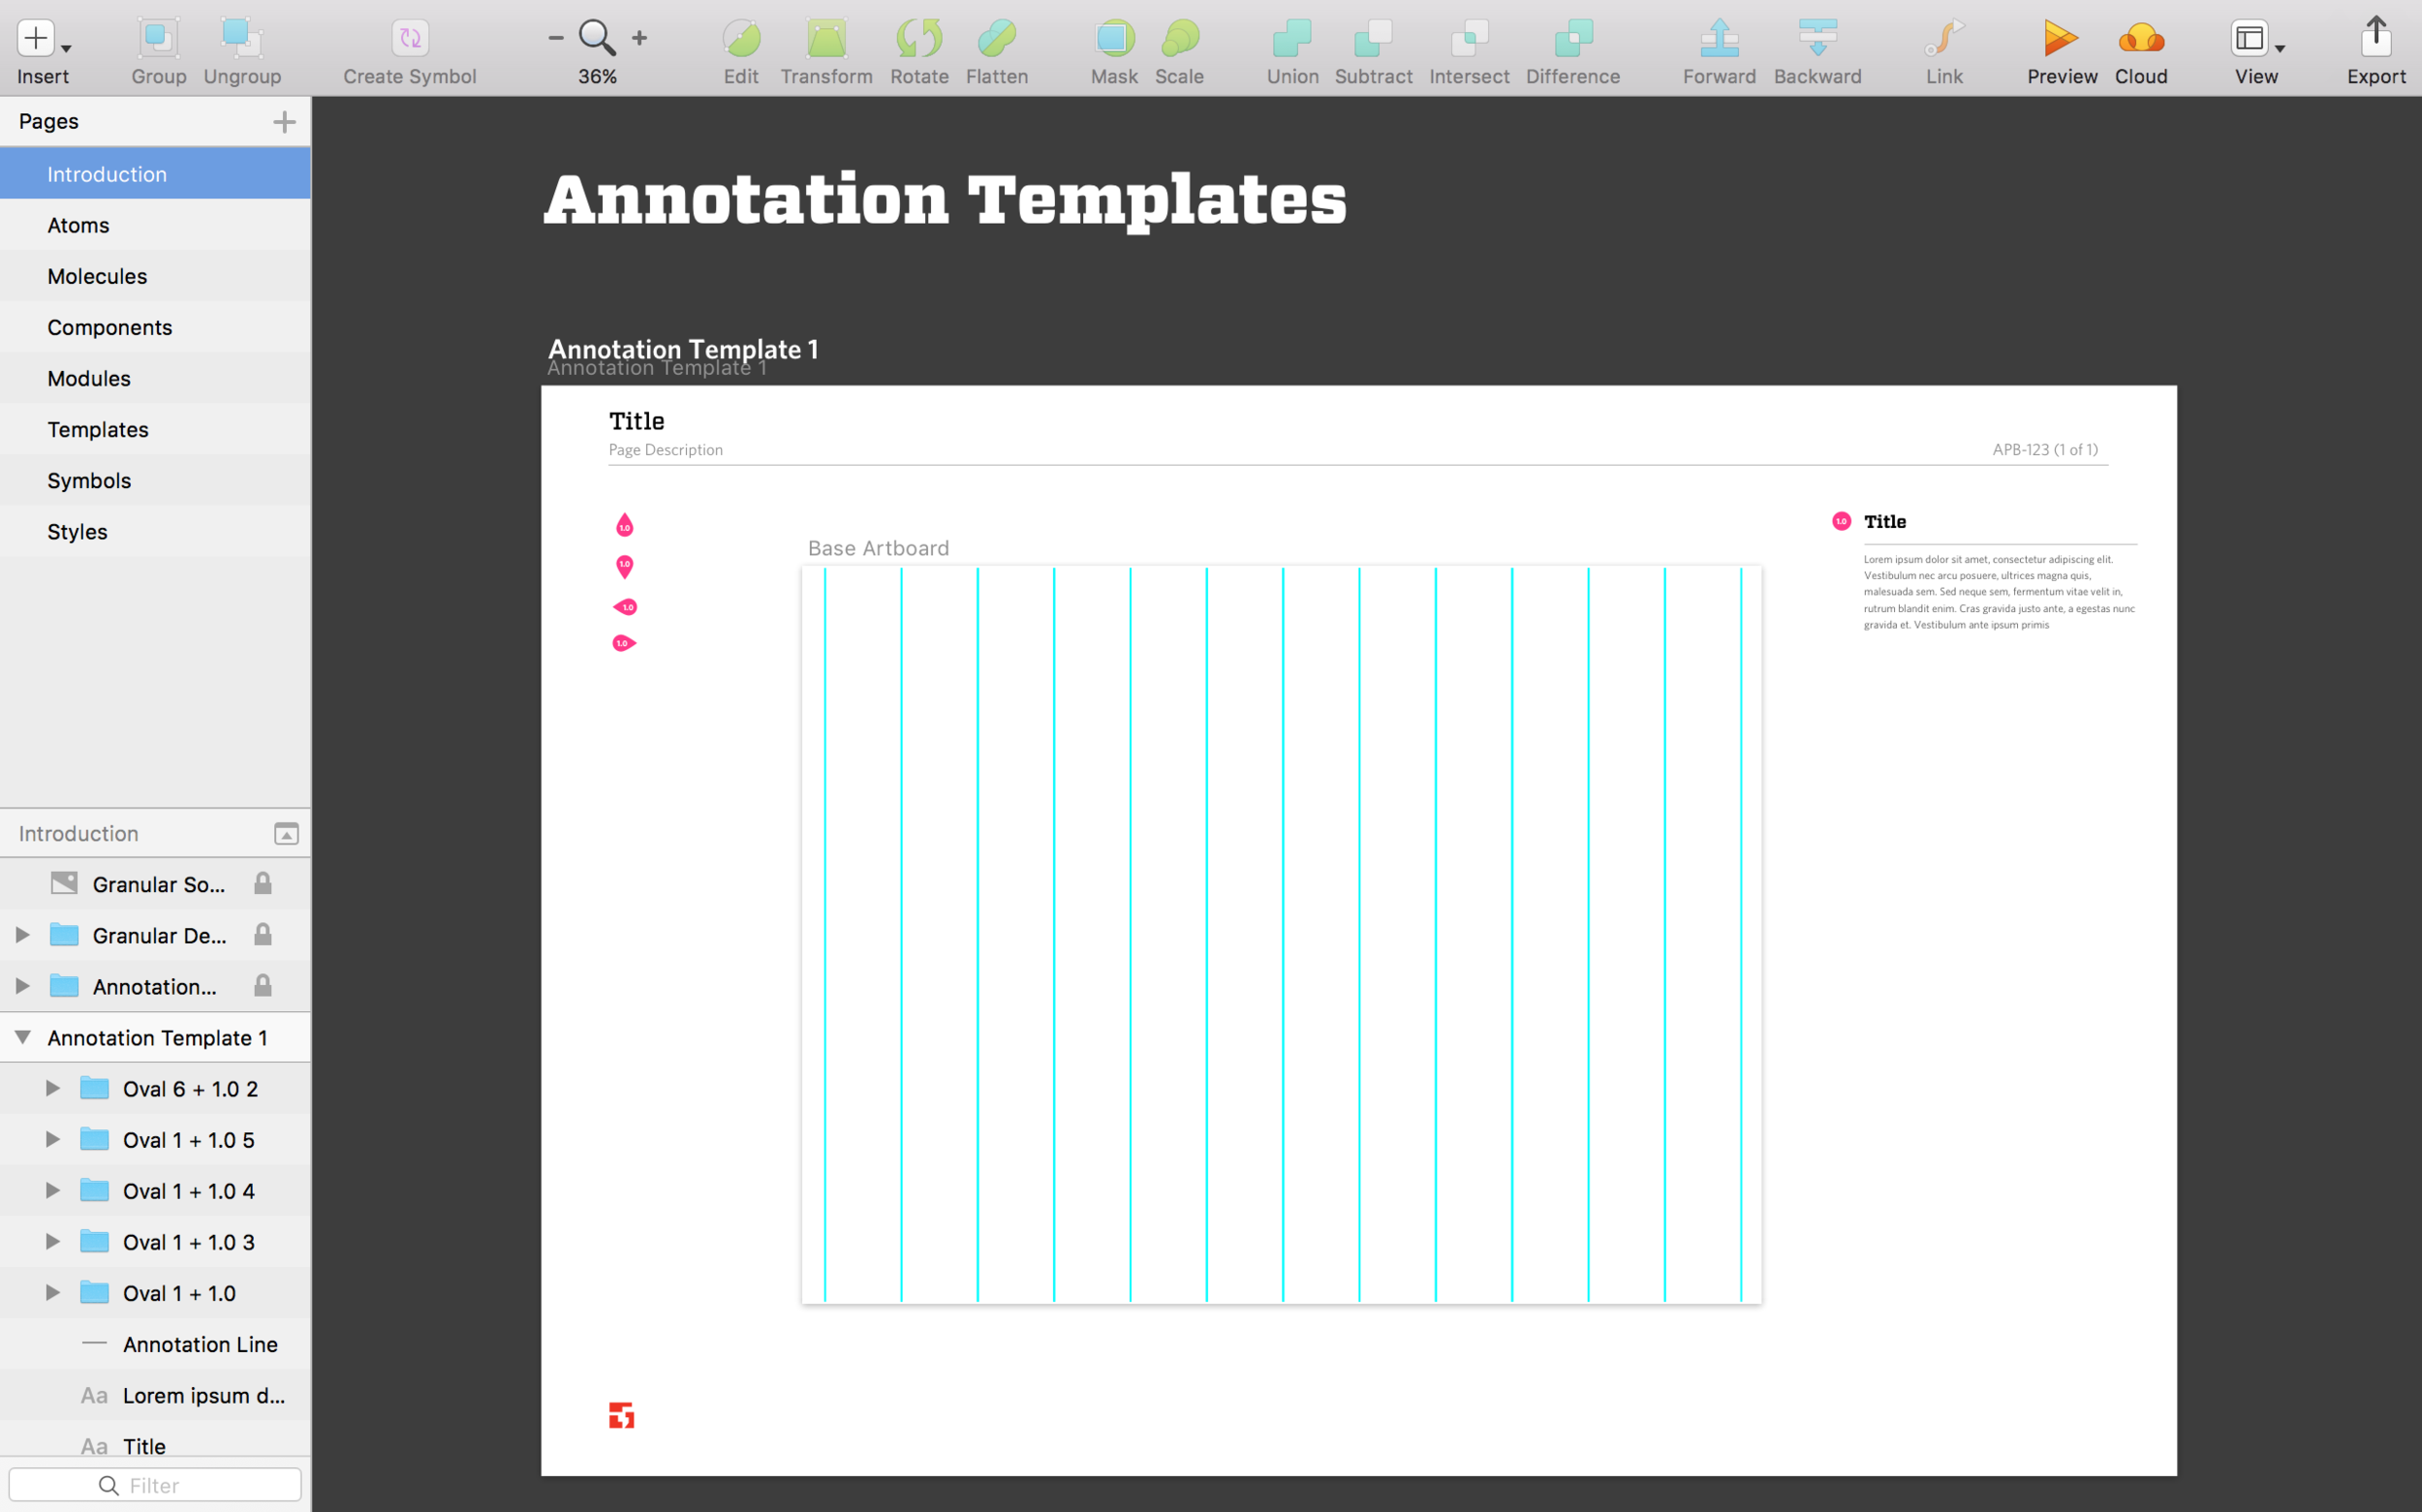Add a new page with plus button
Screen dimensions: 2422x1512
tap(284, 122)
